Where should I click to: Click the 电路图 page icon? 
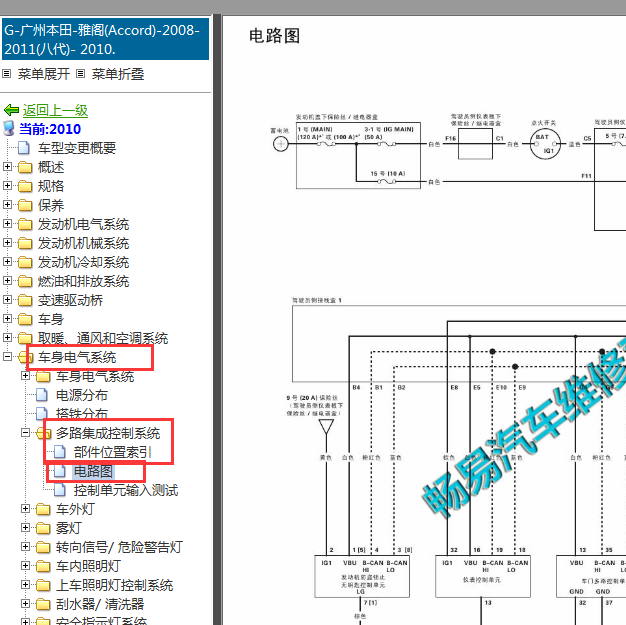[60, 471]
